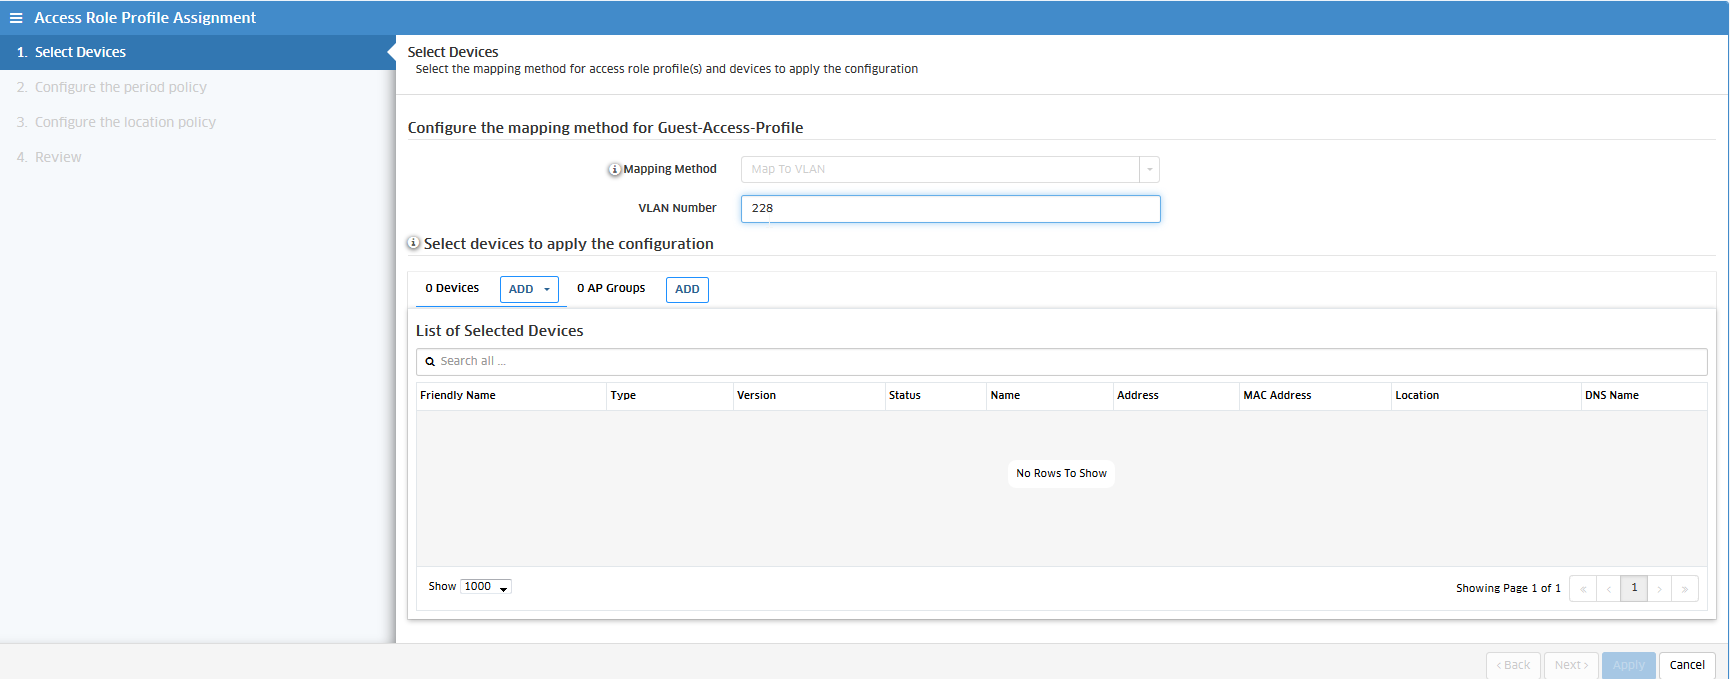
Task: Open the hamburger menu icon
Action: coord(16,18)
